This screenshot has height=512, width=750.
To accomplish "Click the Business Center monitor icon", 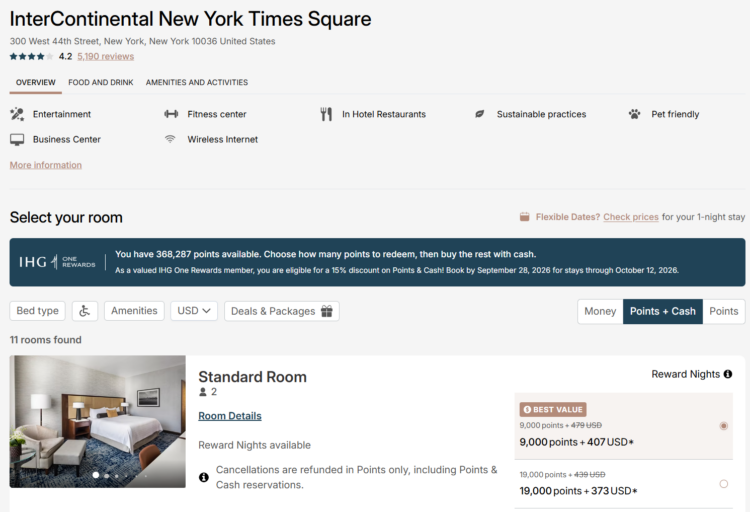I will 17,139.
